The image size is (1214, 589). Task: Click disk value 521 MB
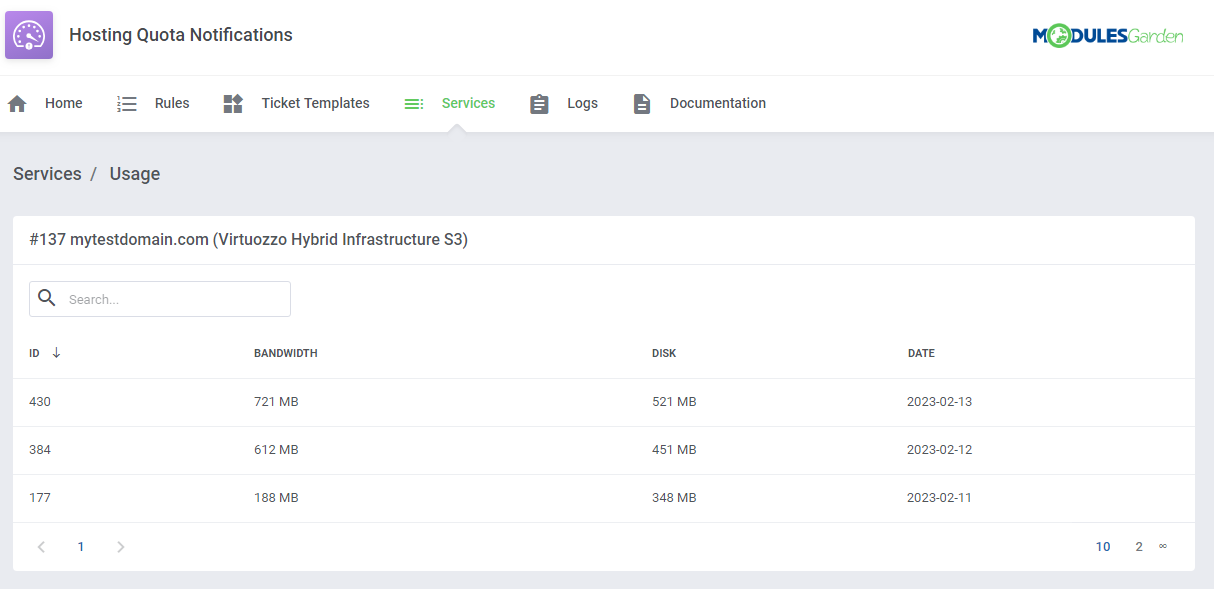pyautogui.click(x=674, y=402)
